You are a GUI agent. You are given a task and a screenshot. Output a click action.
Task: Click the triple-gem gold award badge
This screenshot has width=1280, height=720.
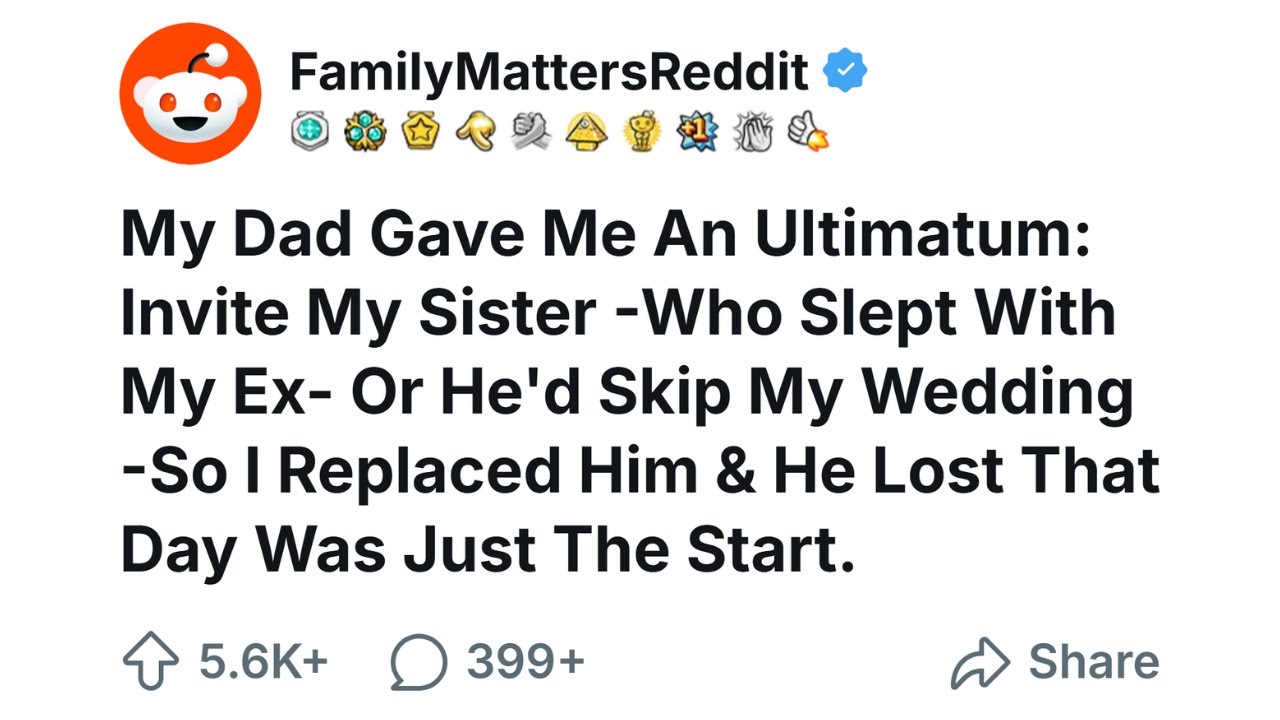[364, 131]
